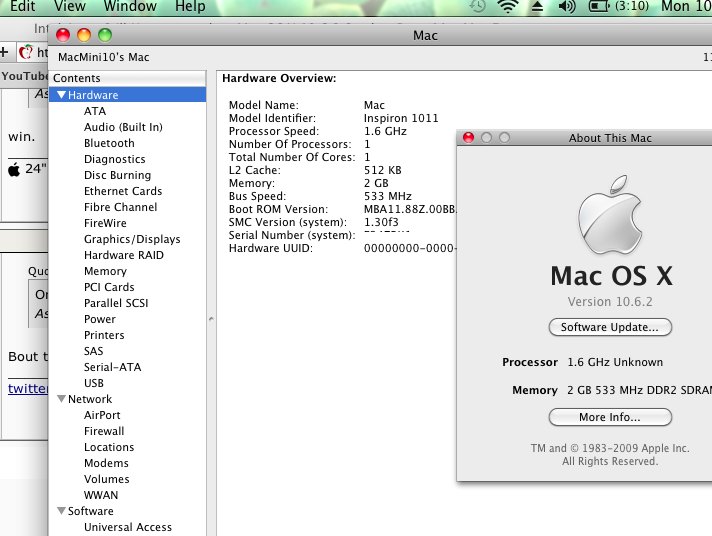Select Bluetooth in the Hardware list
The width and height of the screenshot is (712, 536).
tap(109, 143)
